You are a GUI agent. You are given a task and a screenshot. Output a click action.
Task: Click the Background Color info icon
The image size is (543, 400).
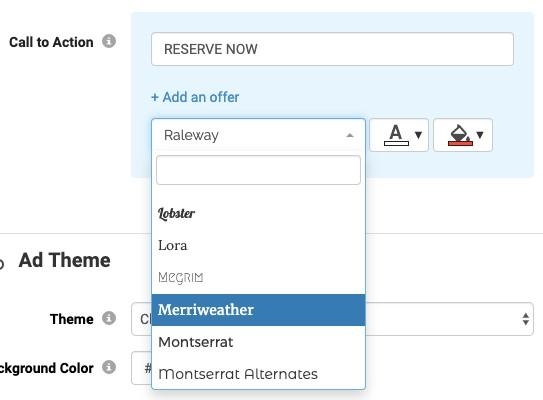click(109, 367)
